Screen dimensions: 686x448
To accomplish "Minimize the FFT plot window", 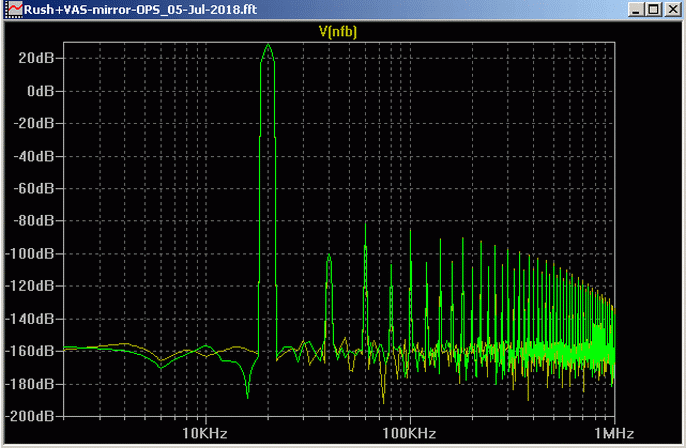I will (x=636, y=9).
